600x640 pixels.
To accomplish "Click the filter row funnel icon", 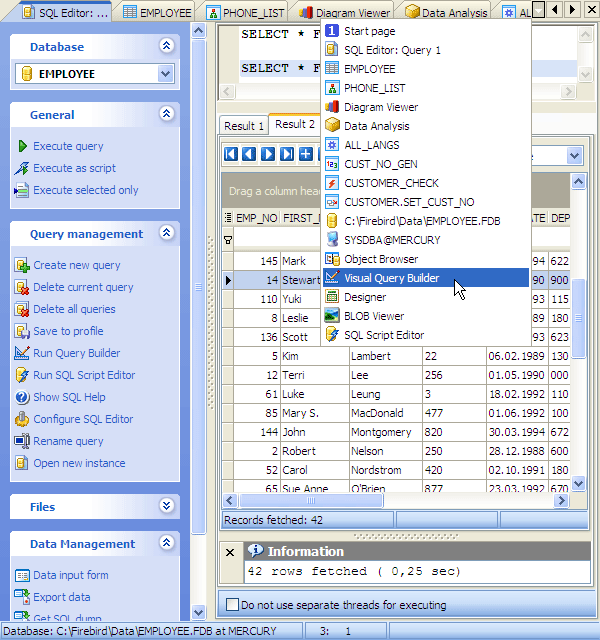I will coord(228,240).
